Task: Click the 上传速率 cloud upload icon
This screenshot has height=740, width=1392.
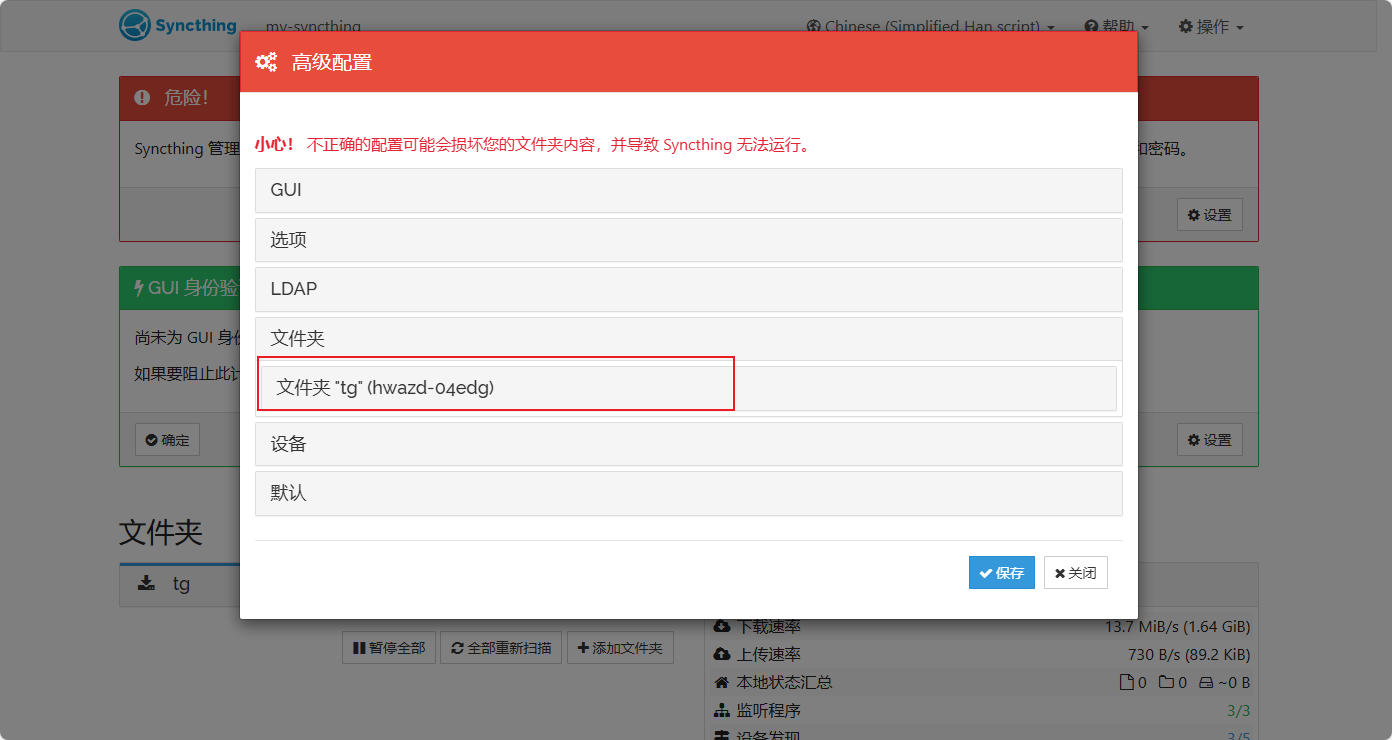Action: (722, 655)
